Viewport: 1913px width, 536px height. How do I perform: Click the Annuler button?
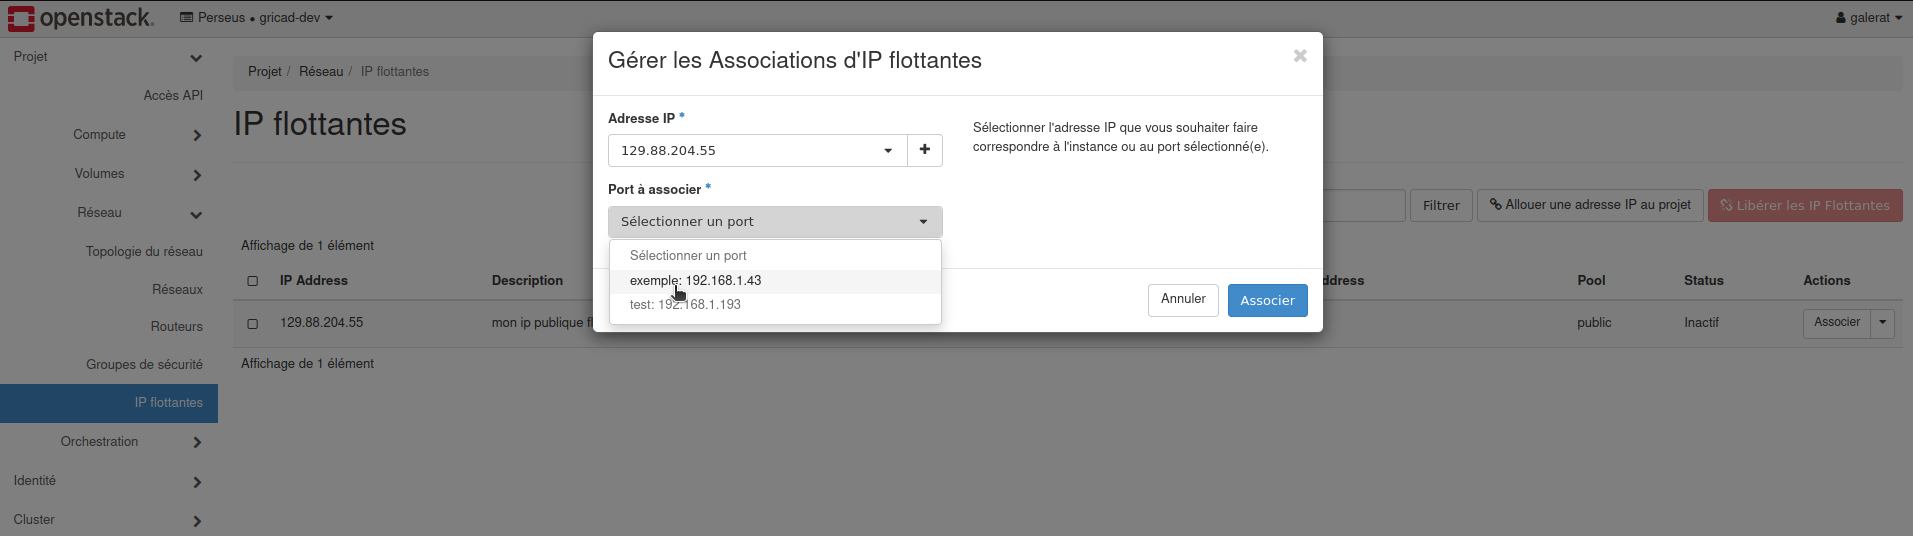coord(1183,299)
